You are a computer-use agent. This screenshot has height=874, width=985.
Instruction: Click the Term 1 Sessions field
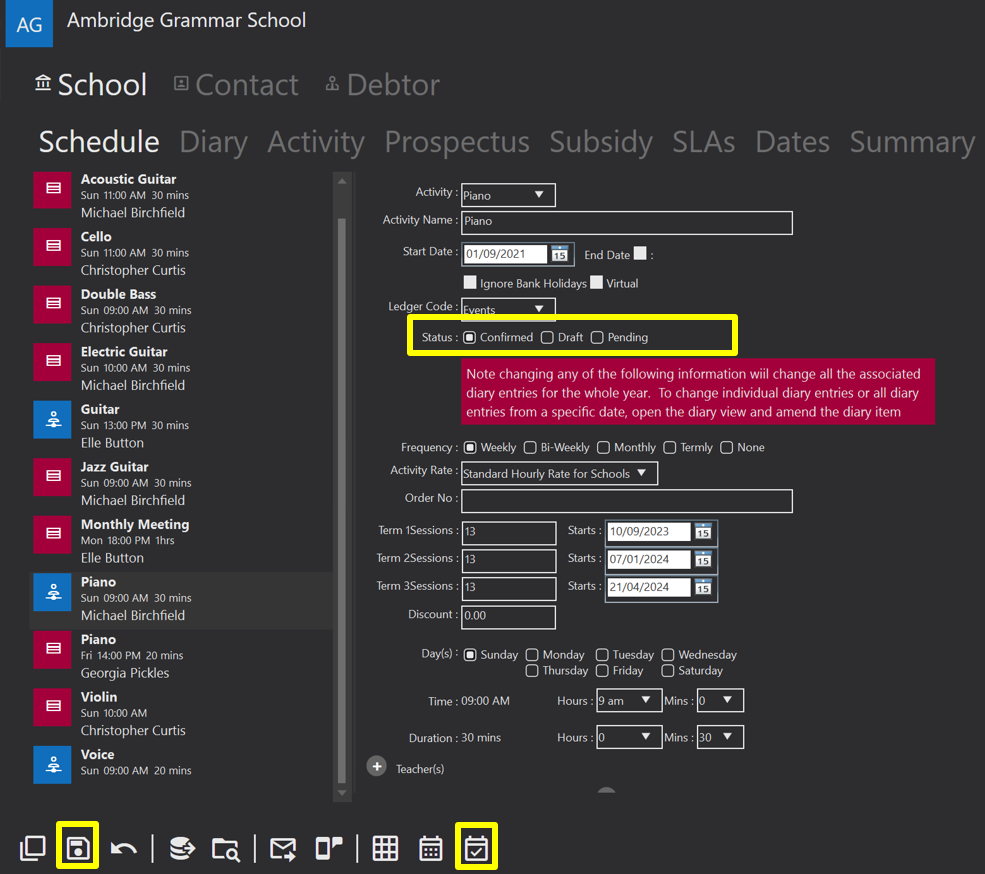click(509, 532)
